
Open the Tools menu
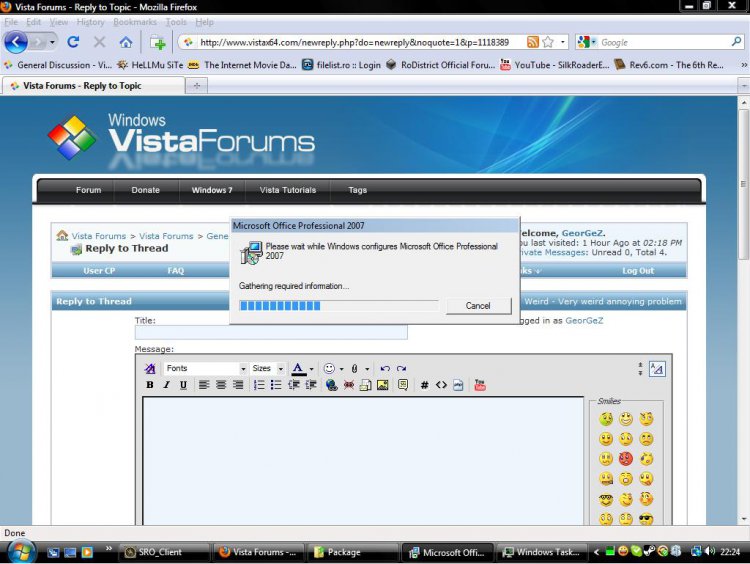(176, 22)
